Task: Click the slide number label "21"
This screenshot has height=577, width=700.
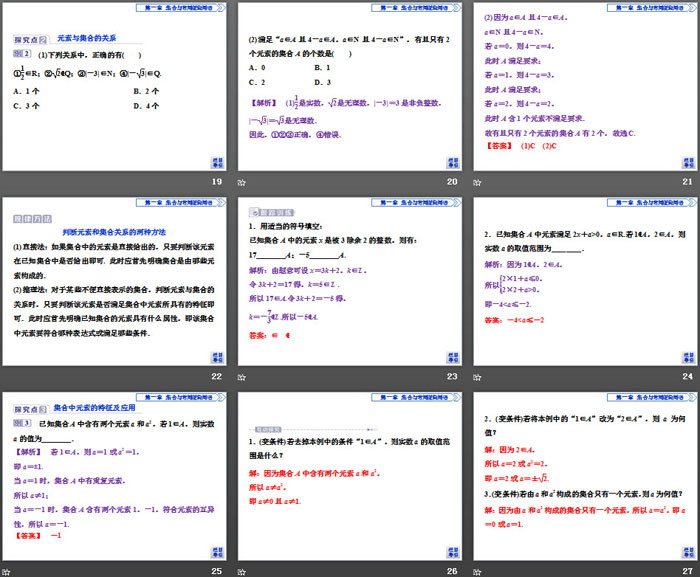Action: (x=688, y=182)
